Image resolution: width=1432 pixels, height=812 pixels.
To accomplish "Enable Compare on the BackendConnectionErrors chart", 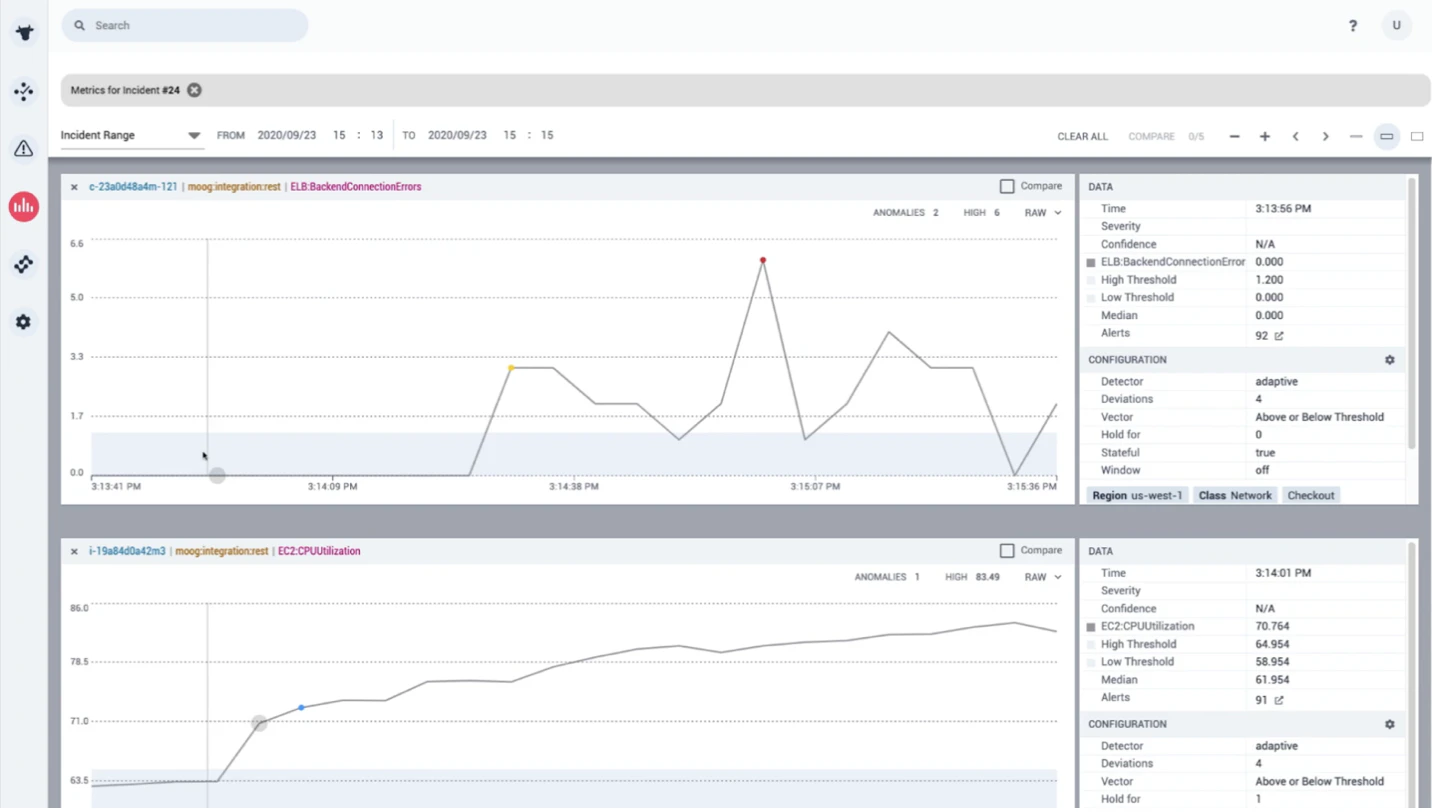I will (x=1007, y=185).
